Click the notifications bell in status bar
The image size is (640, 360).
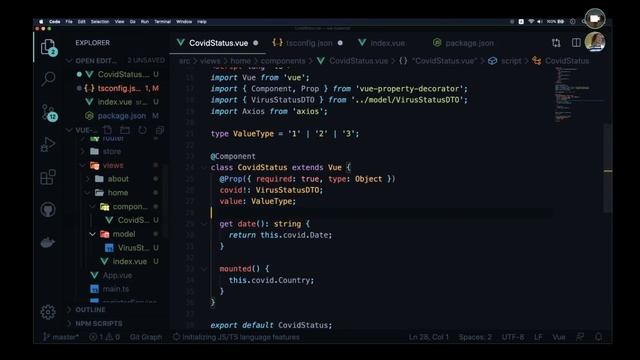click(x=598, y=337)
